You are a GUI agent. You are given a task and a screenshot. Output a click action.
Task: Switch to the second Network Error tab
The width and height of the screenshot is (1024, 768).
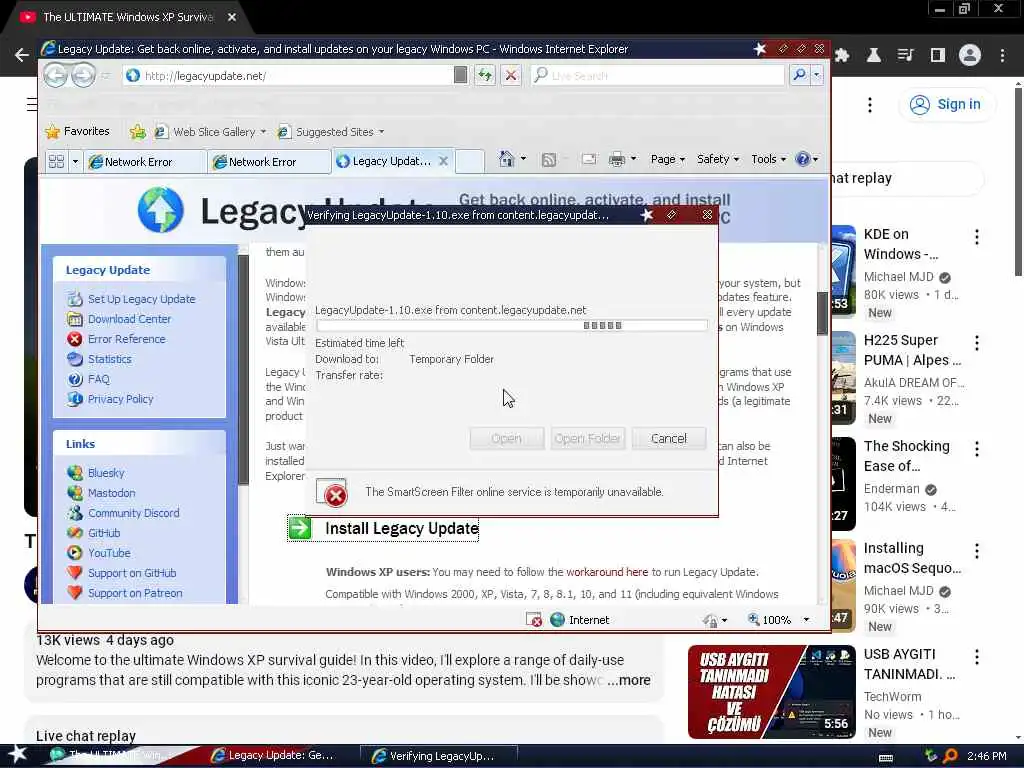coord(269,162)
